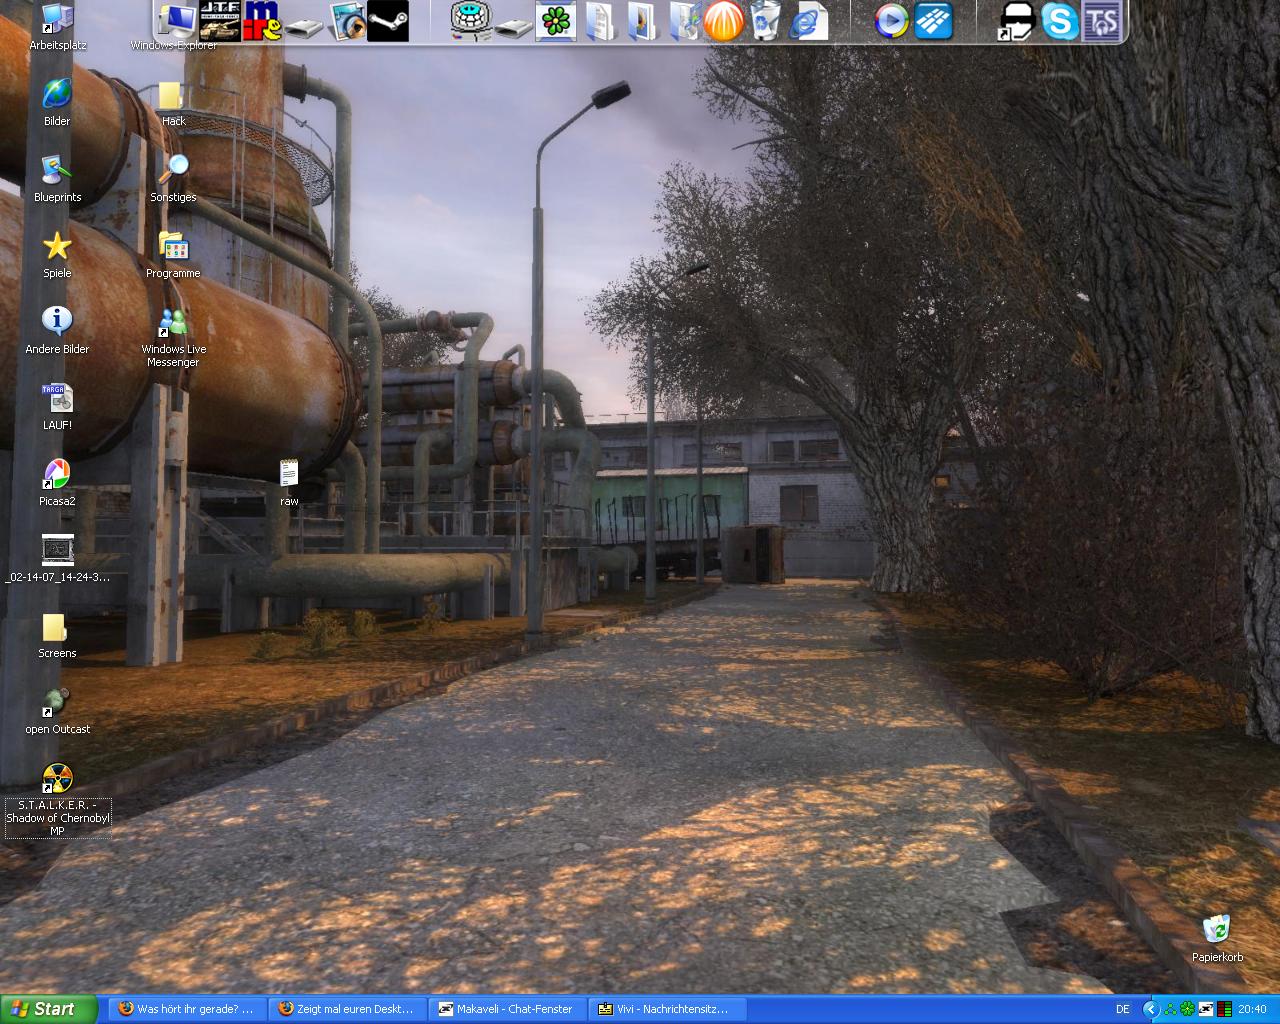
Task: Launch S.T.A.L.K.E.R. Shadow of Chernobyl MP shortcut
Action: (x=57, y=799)
